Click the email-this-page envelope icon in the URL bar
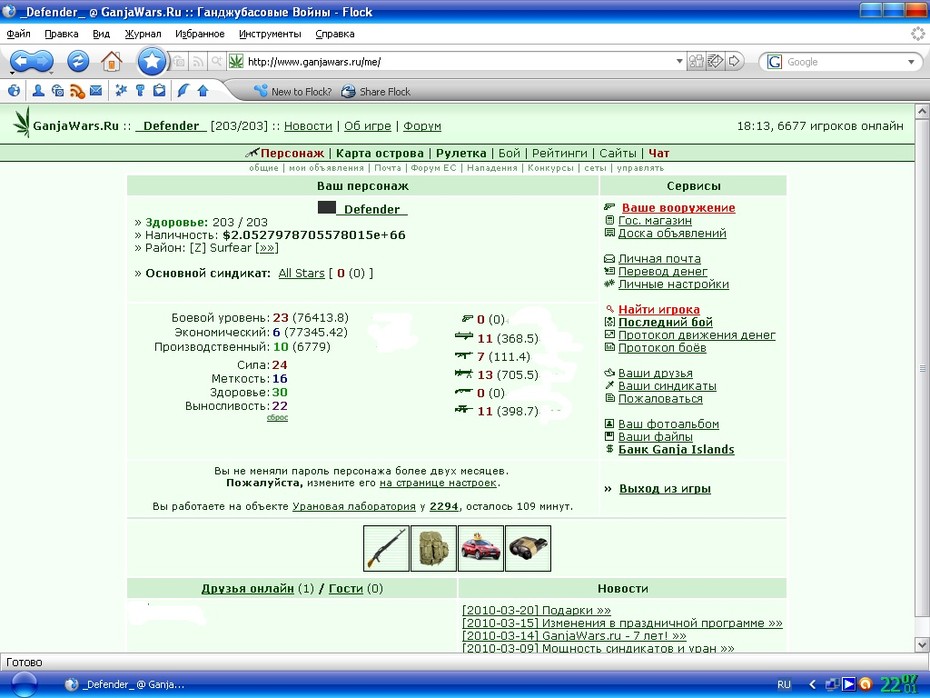930x698 pixels. 716,61
